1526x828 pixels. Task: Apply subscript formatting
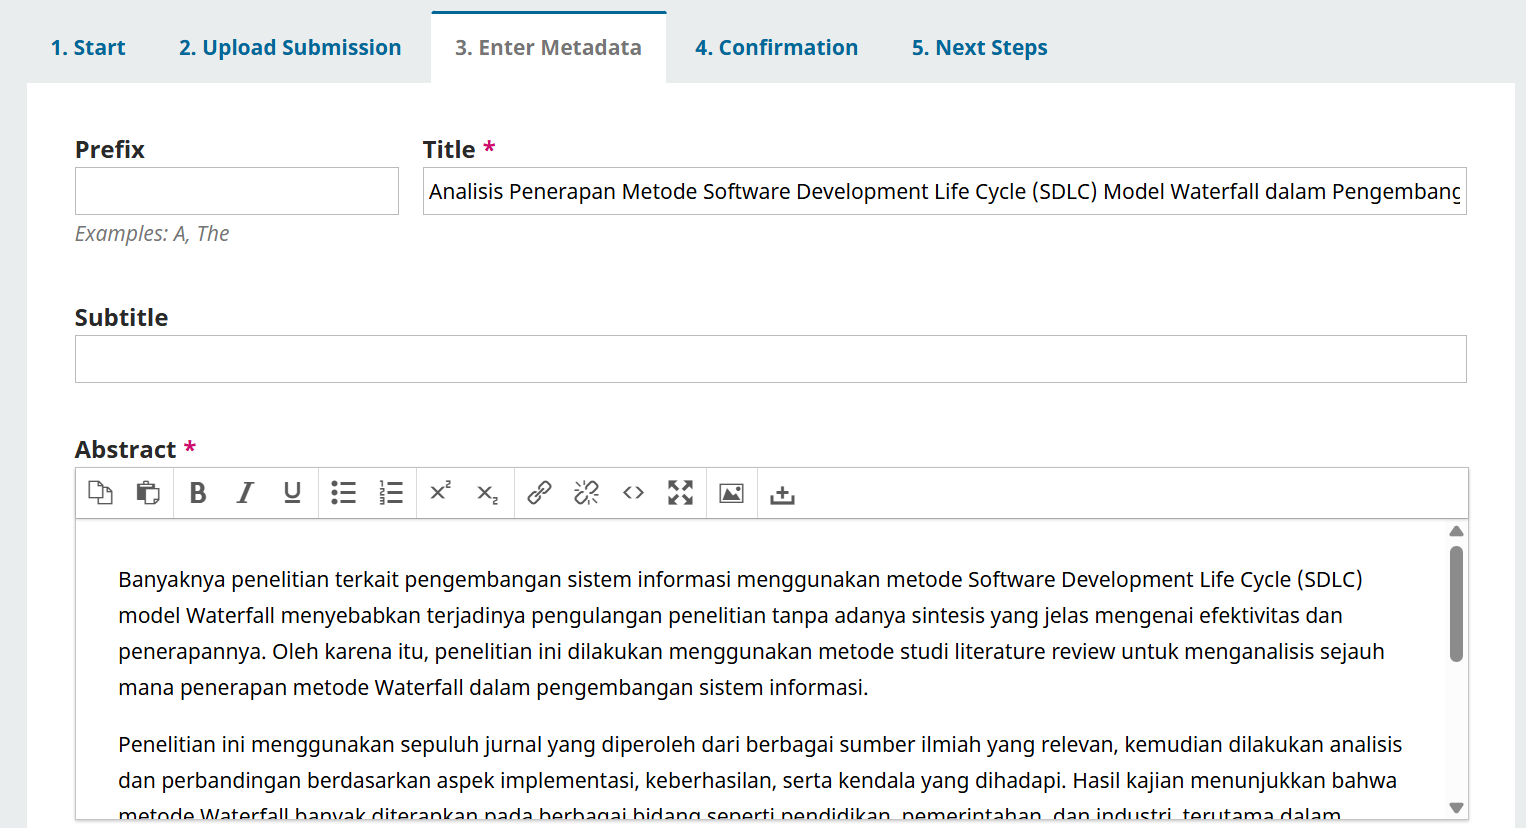coord(487,493)
